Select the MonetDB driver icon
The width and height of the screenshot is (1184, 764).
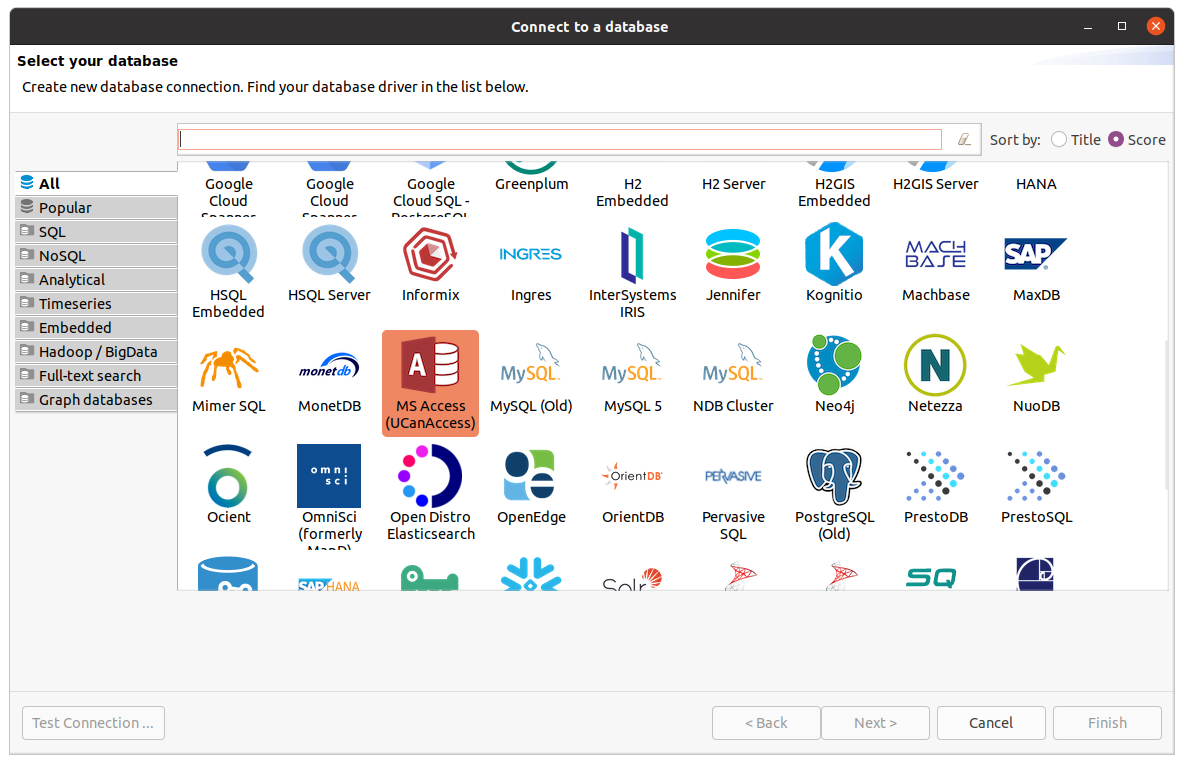[x=329, y=365]
